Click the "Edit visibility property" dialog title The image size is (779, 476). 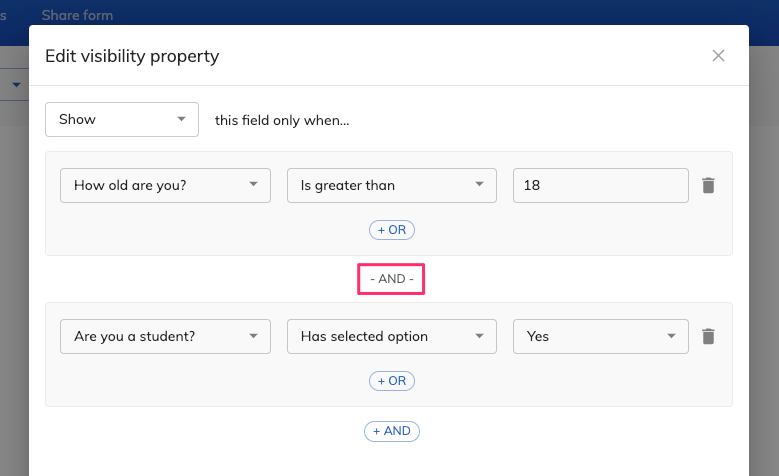pyautogui.click(x=132, y=56)
